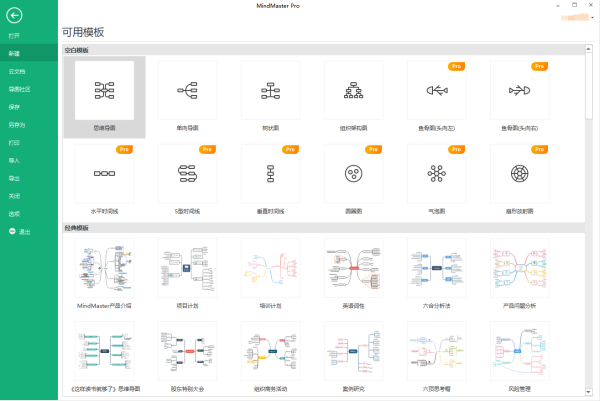This screenshot has height=401, width=600.
Task: Open the 组织商务活动 template thumbnail
Action: (x=271, y=351)
